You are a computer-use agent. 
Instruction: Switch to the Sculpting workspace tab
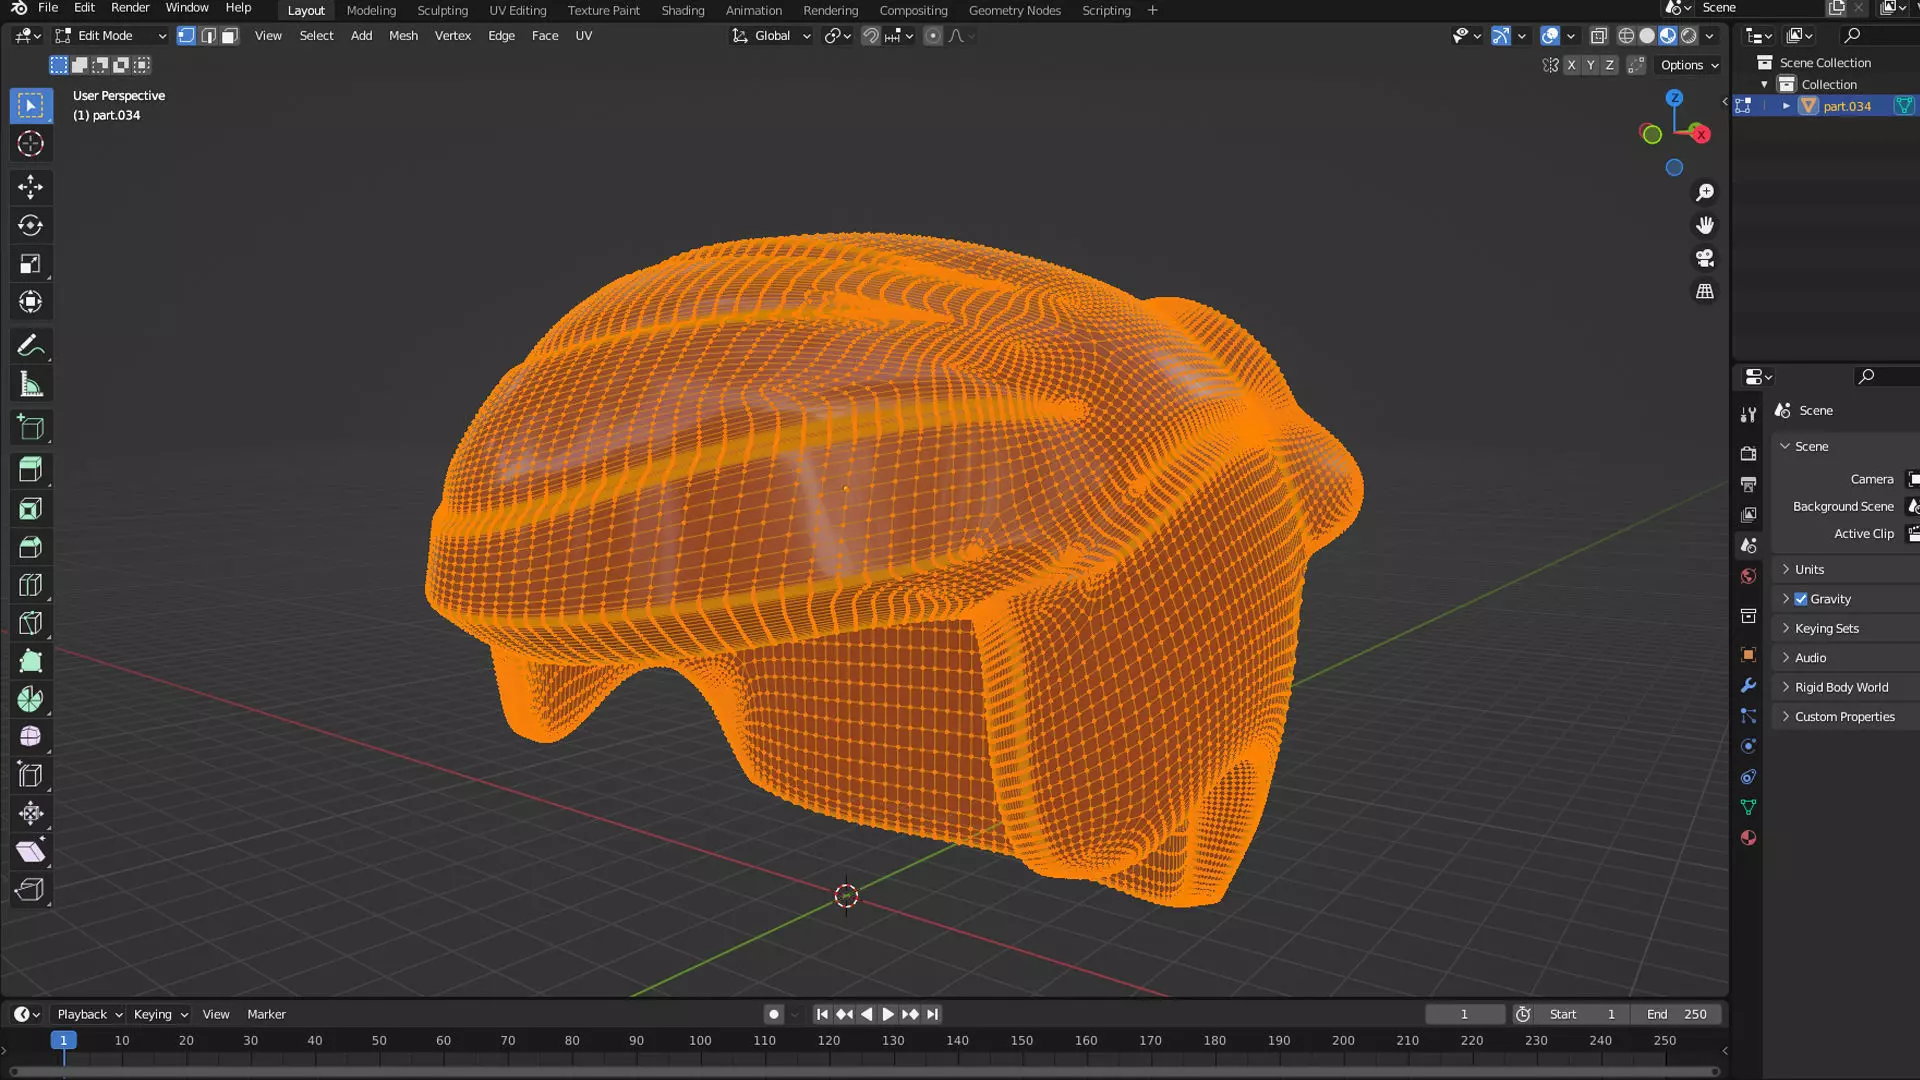[x=442, y=10]
